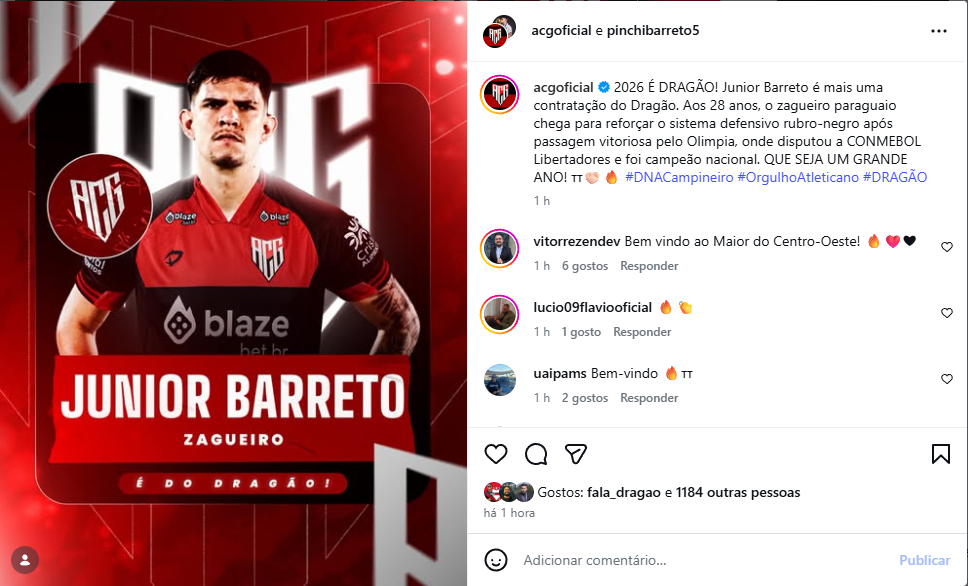Show tagged people icon on the photo
Screen dimensions: 968x586
tap(25, 560)
